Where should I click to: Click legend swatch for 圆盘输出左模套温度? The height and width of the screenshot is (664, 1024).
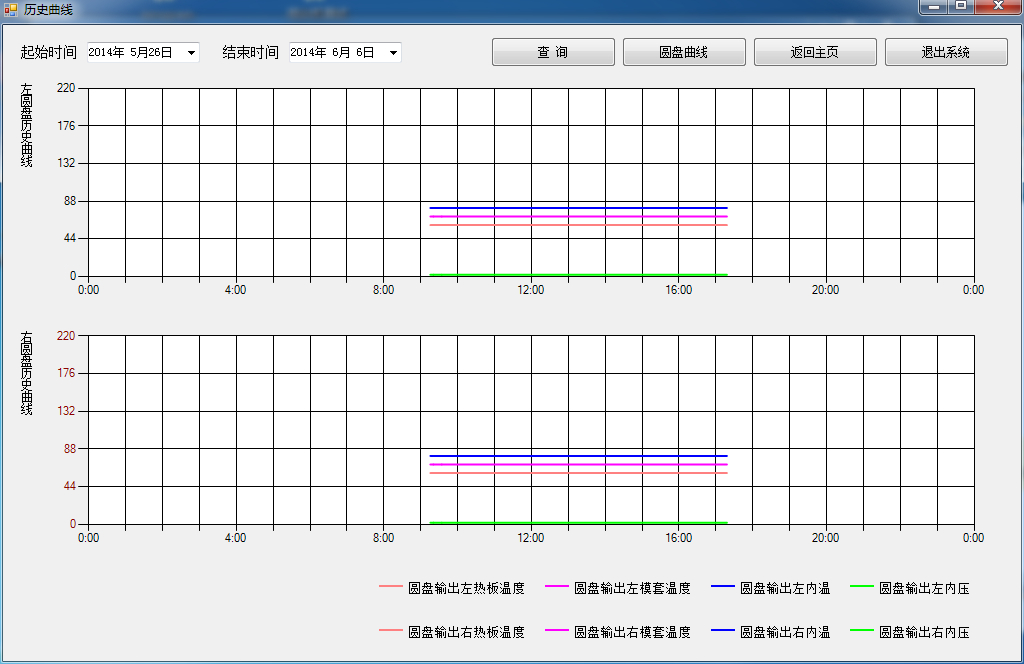pyautogui.click(x=556, y=587)
